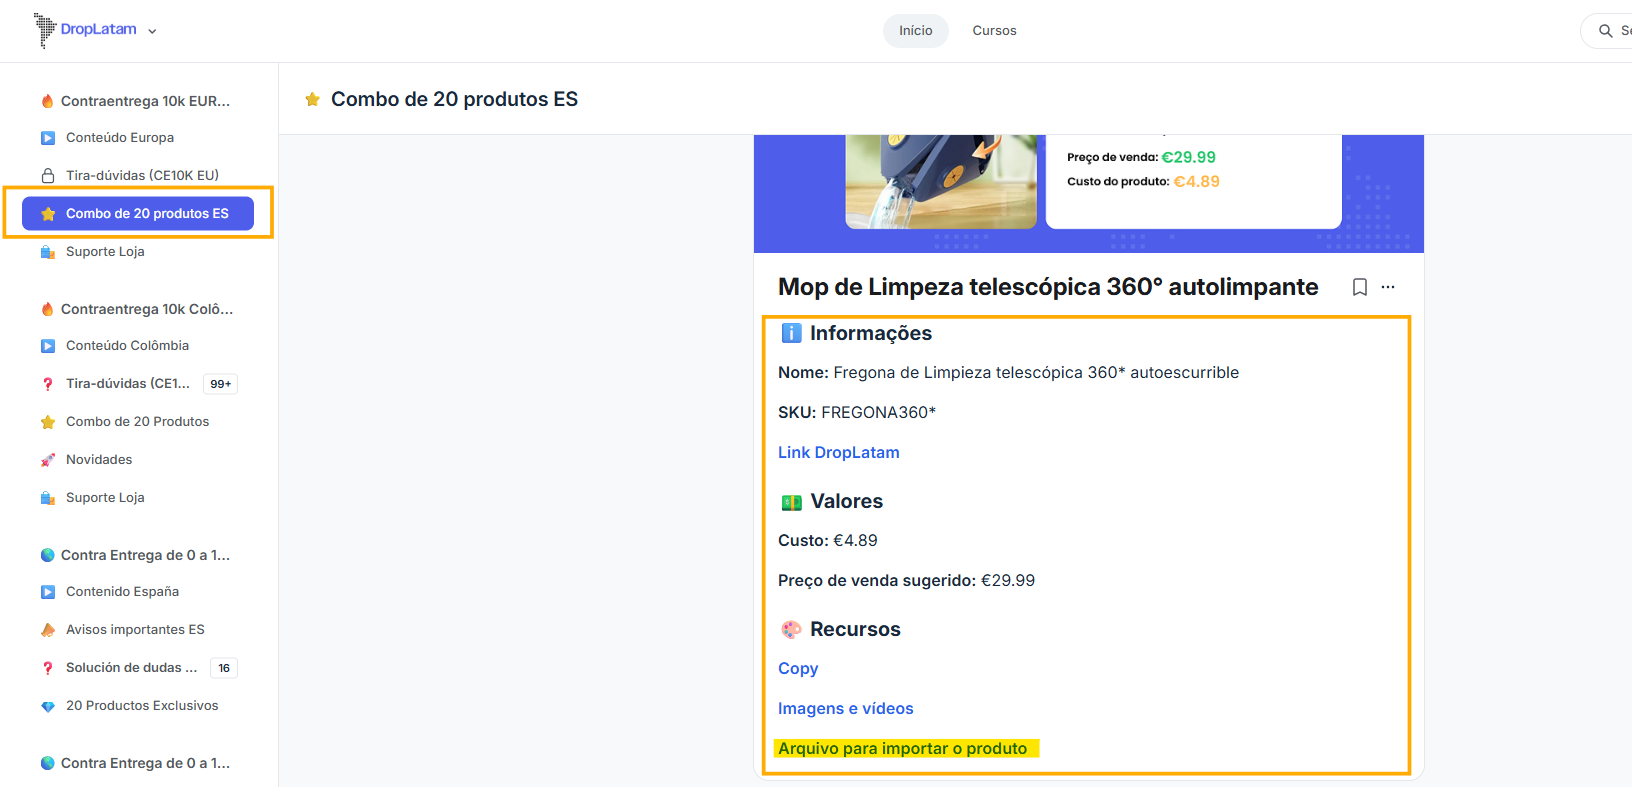The width and height of the screenshot is (1632, 787).
Task: Click the lock icon beside Tira-dúvidas (CE10K EU)
Action: (x=48, y=175)
